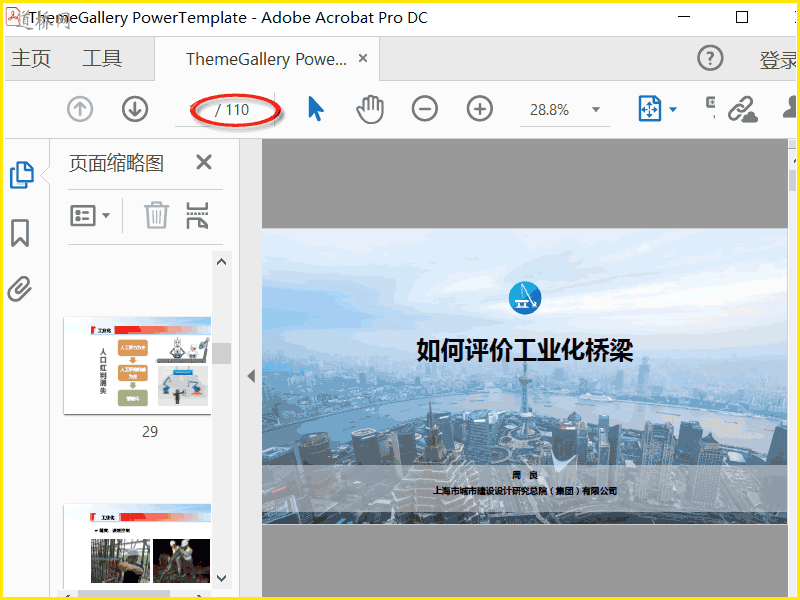Open the 28.8% zoom level dropdown

pos(595,109)
